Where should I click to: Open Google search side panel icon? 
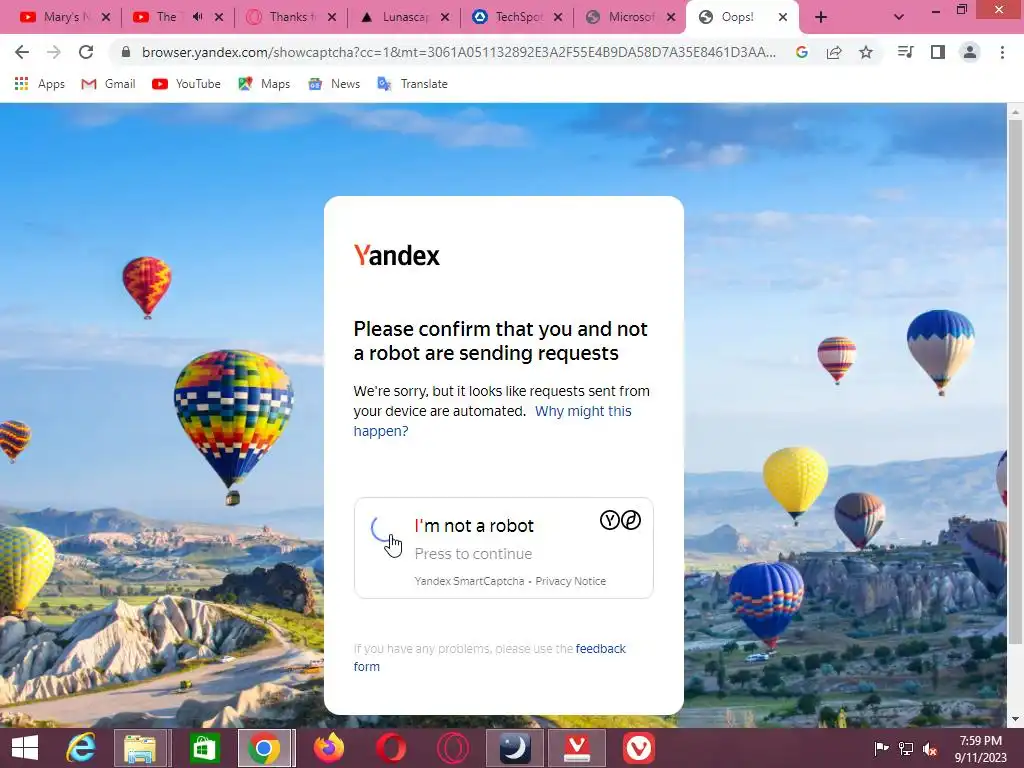pos(802,52)
